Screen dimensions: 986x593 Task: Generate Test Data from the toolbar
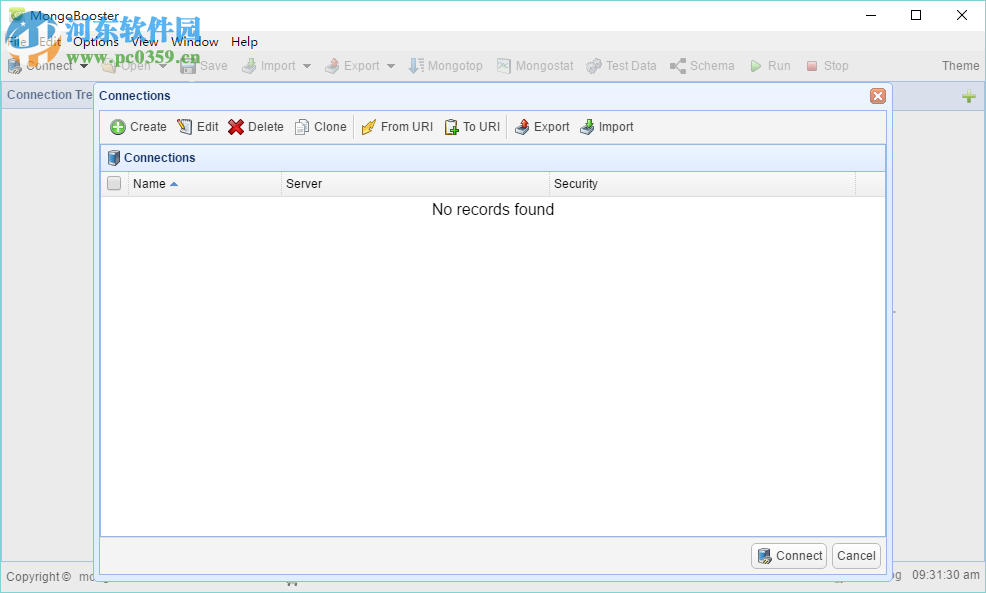tap(622, 65)
